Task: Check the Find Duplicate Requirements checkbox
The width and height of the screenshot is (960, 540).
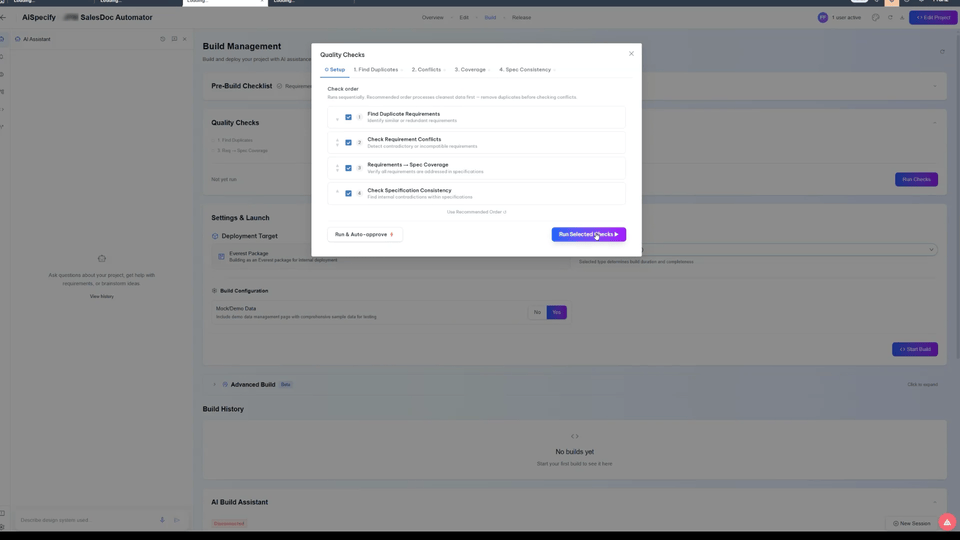Action: pyautogui.click(x=348, y=117)
